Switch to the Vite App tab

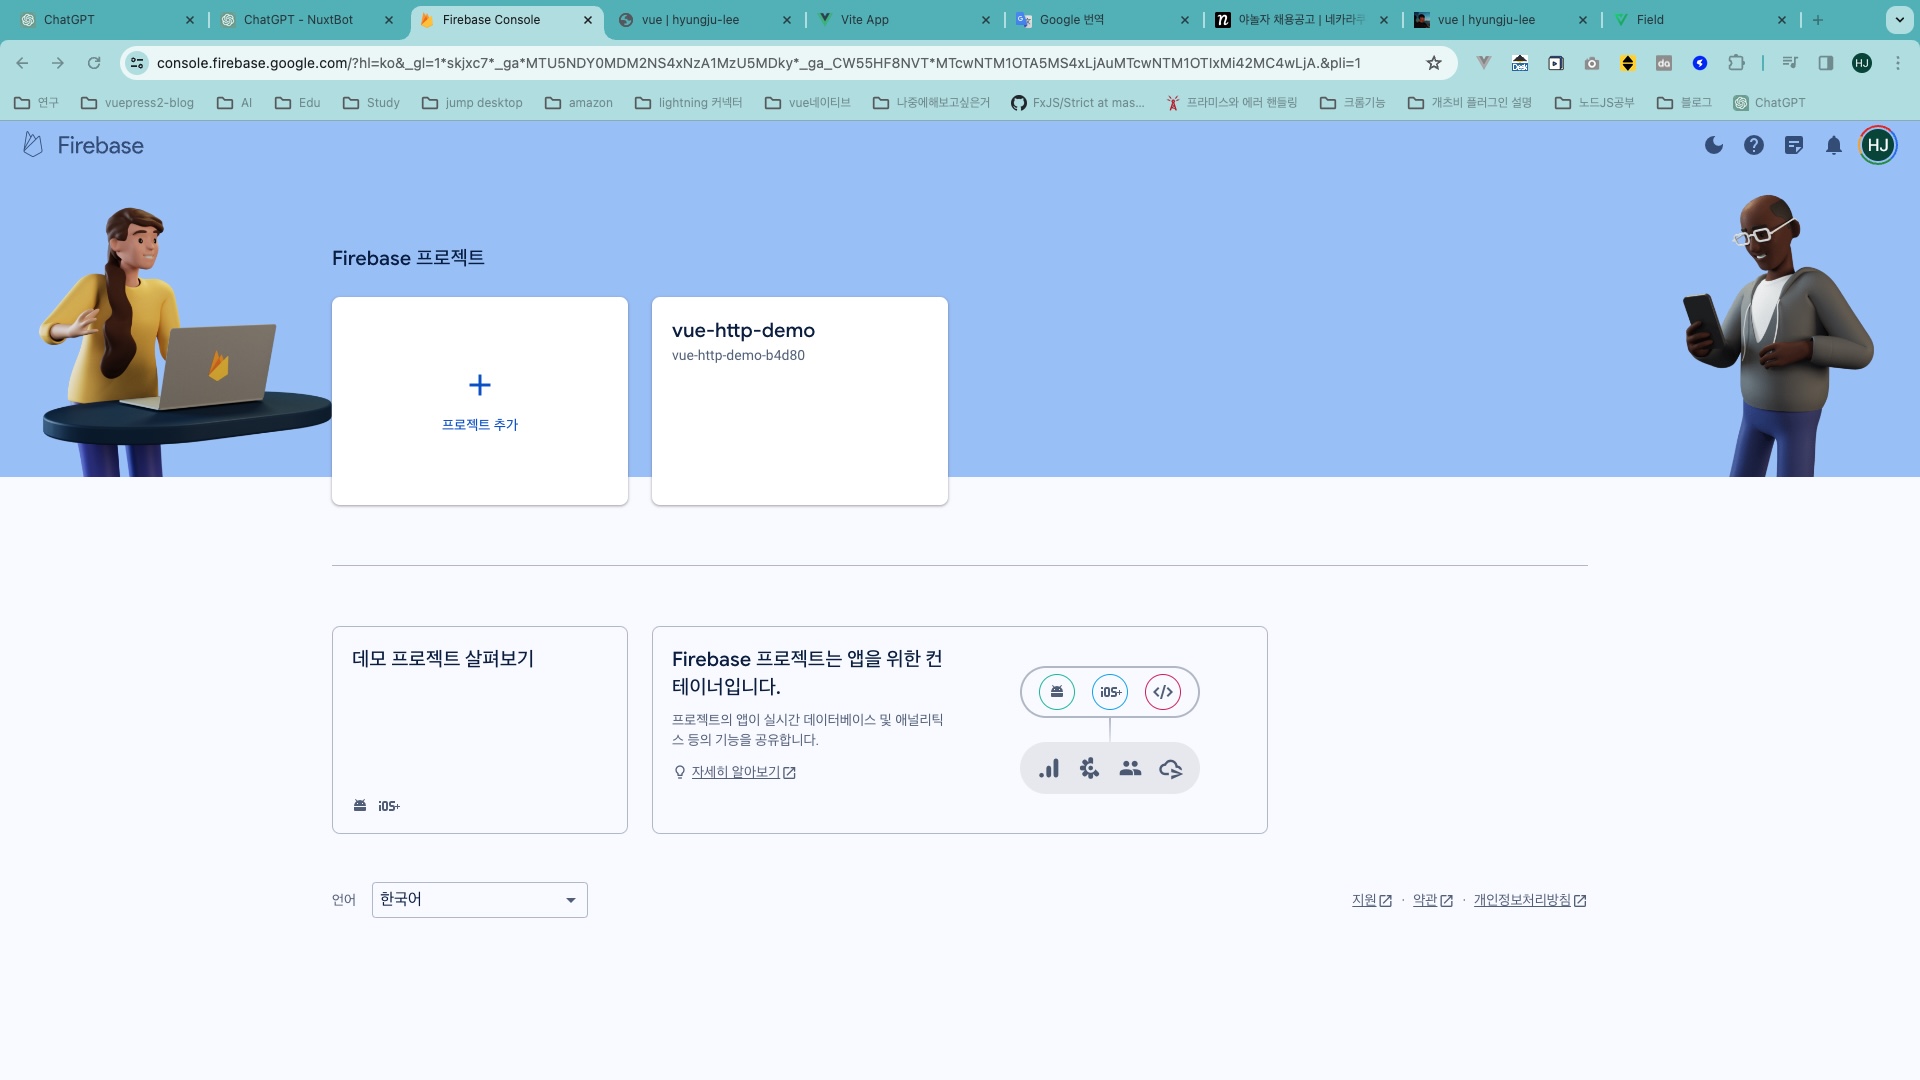pos(905,20)
